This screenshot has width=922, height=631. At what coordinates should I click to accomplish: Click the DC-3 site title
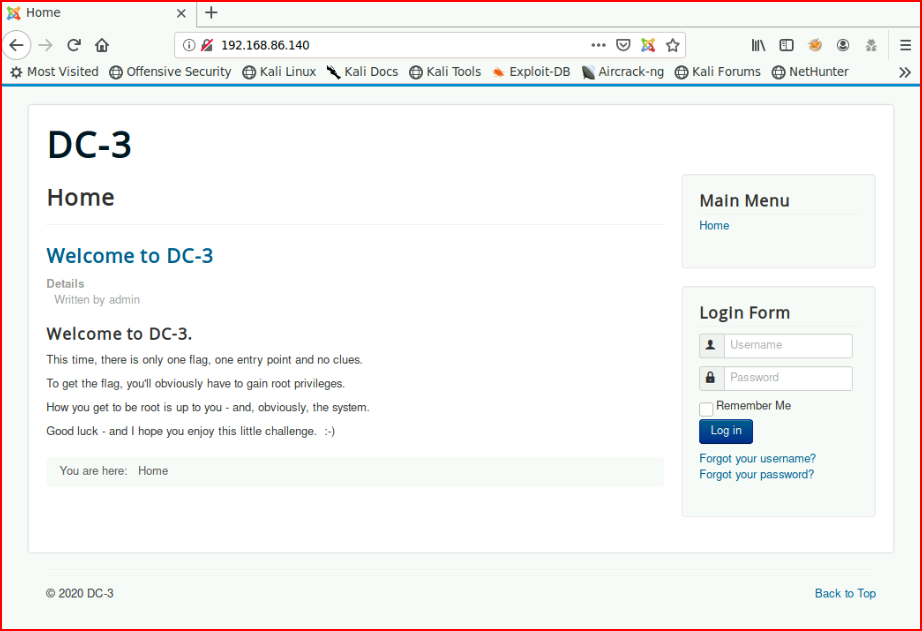click(x=89, y=144)
